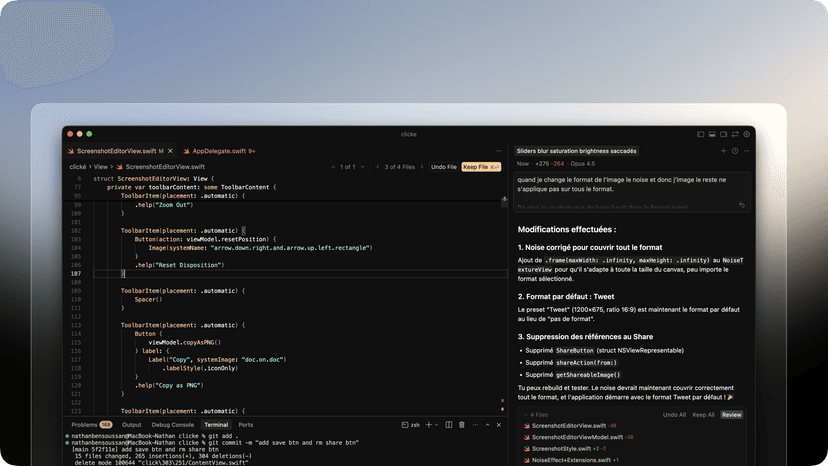This screenshot has width=828, height=466.
Task: Click inline code 'shareAction(from:)' in chat
Action: 586,362
